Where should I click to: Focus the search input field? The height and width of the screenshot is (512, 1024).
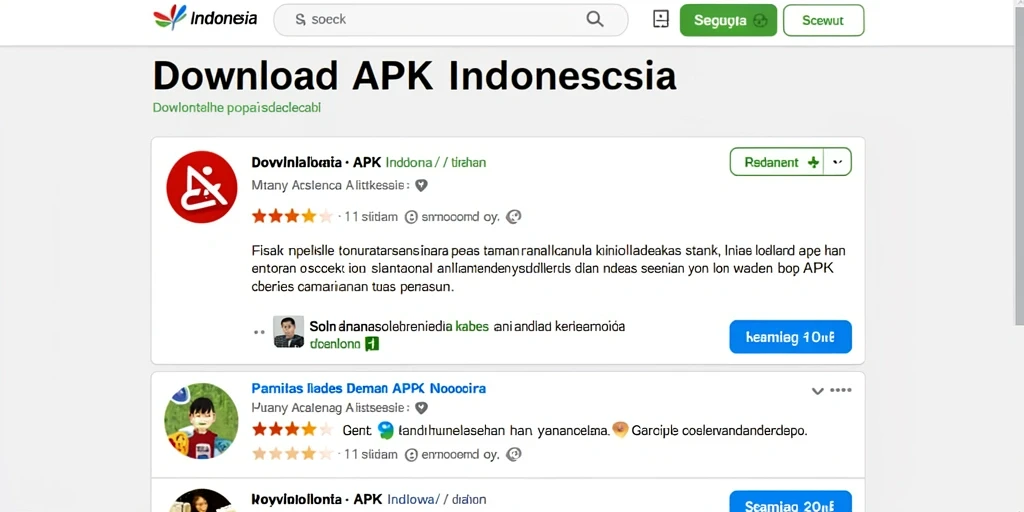click(x=451, y=20)
